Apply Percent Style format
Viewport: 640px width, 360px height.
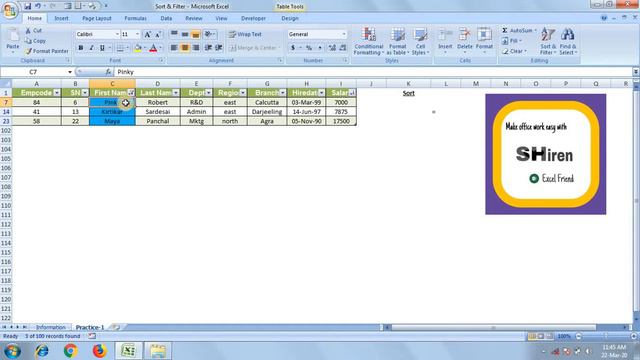tap(309, 48)
